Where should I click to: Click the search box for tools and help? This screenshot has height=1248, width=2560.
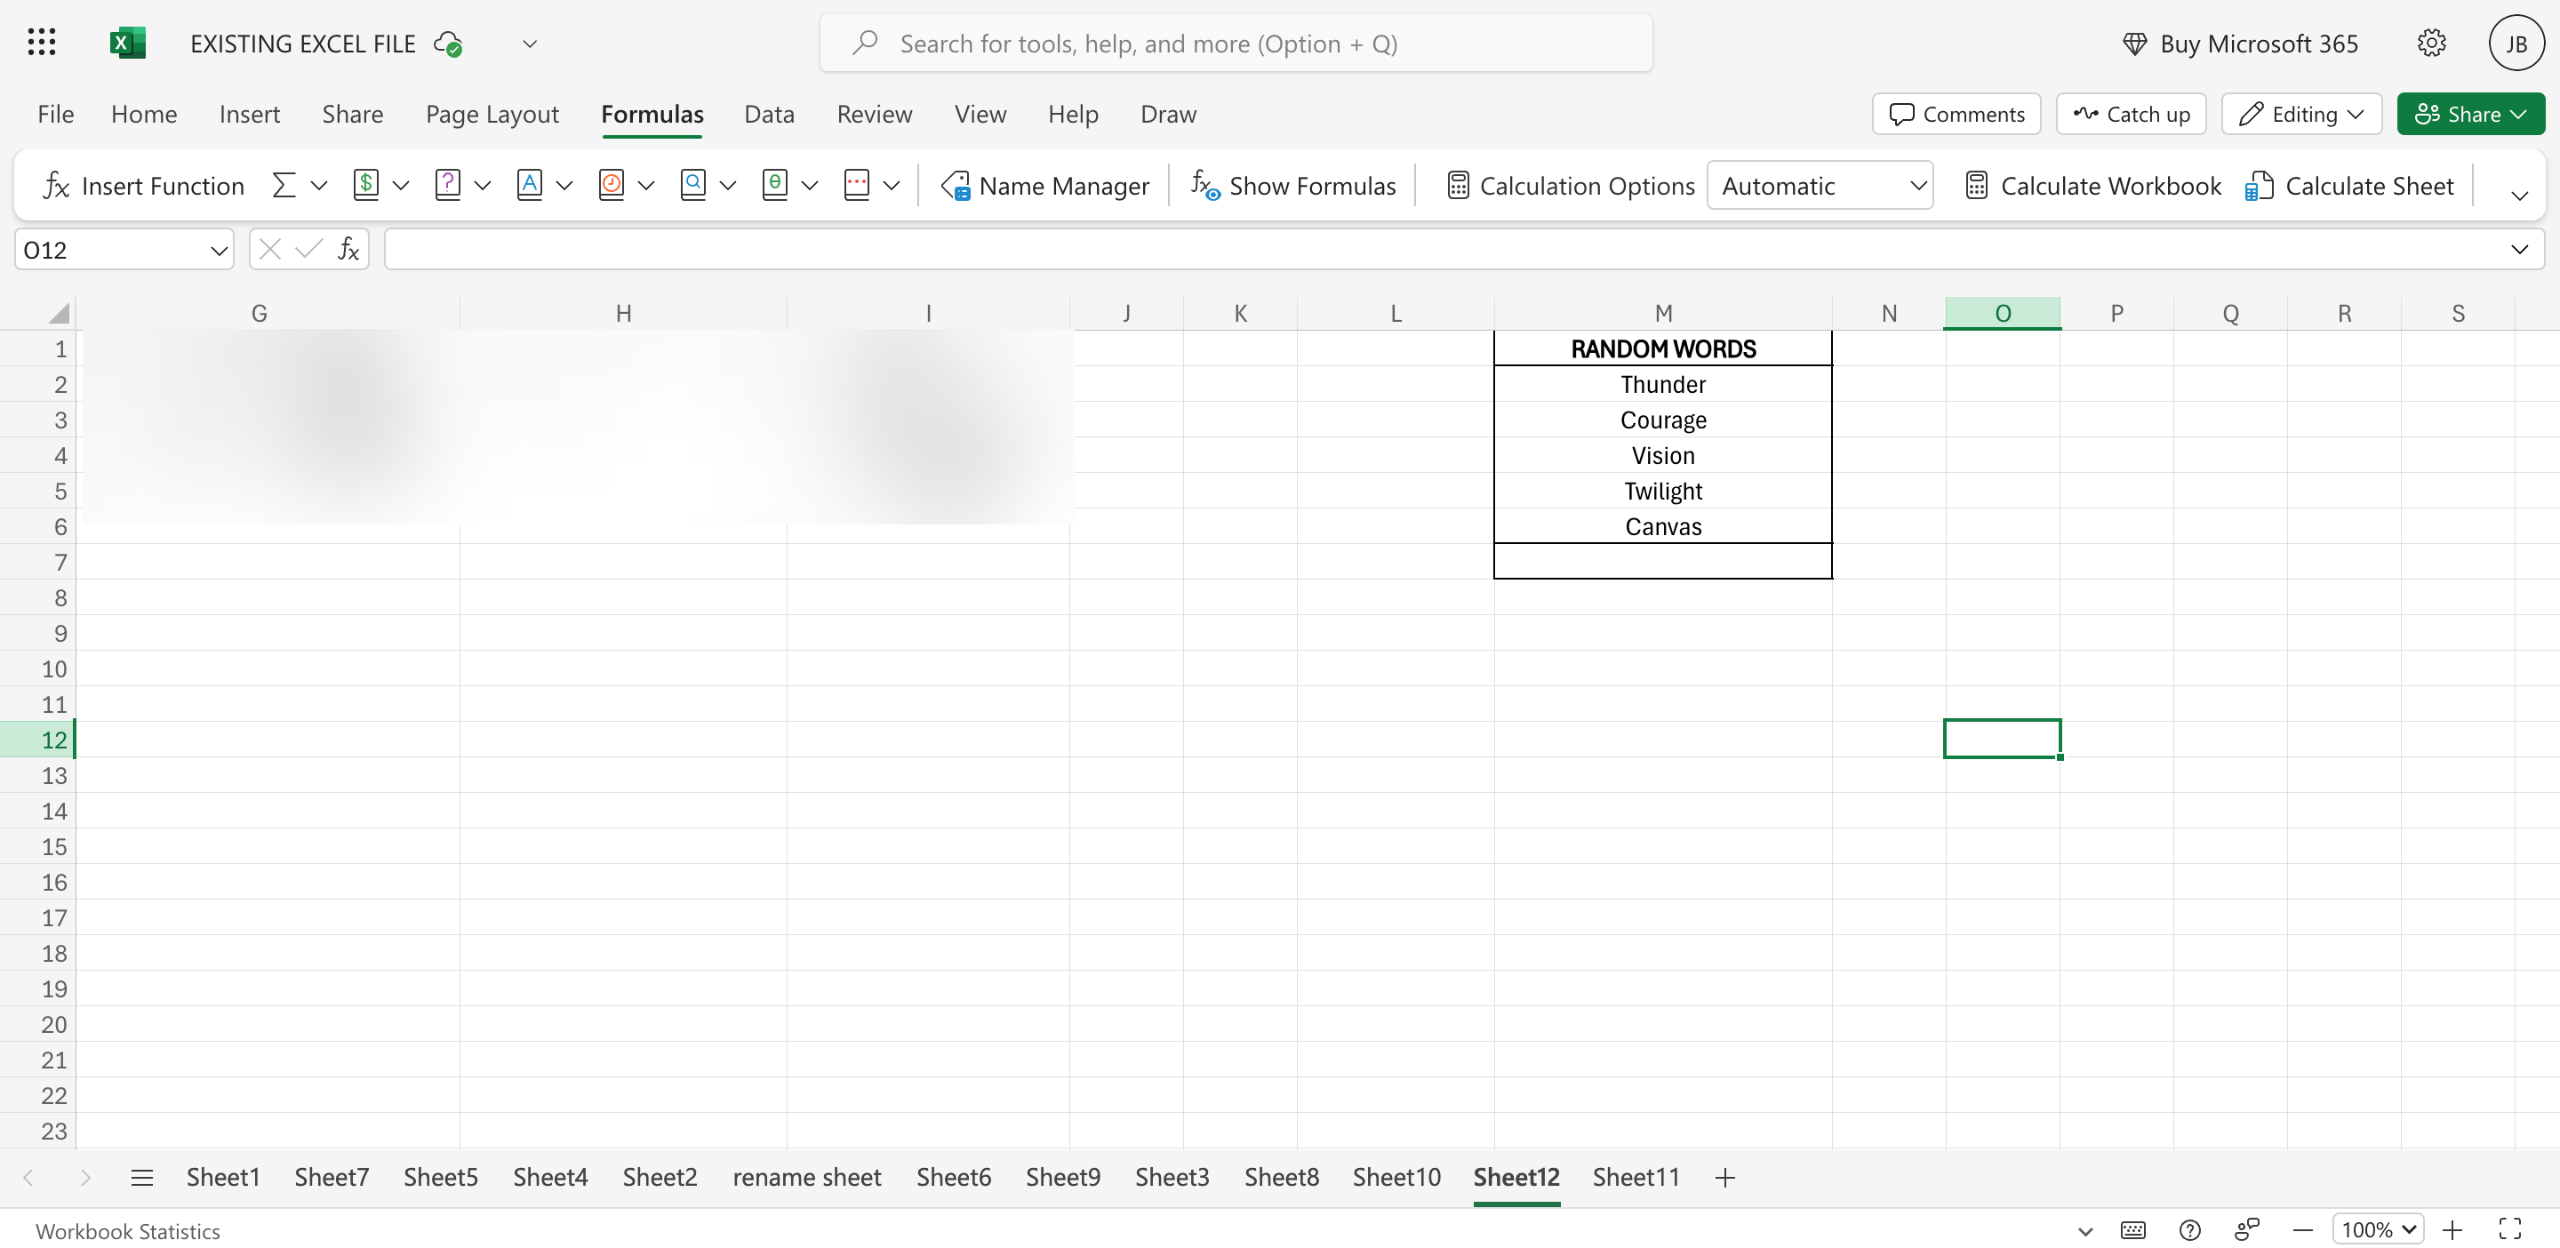pyautogui.click(x=1236, y=44)
